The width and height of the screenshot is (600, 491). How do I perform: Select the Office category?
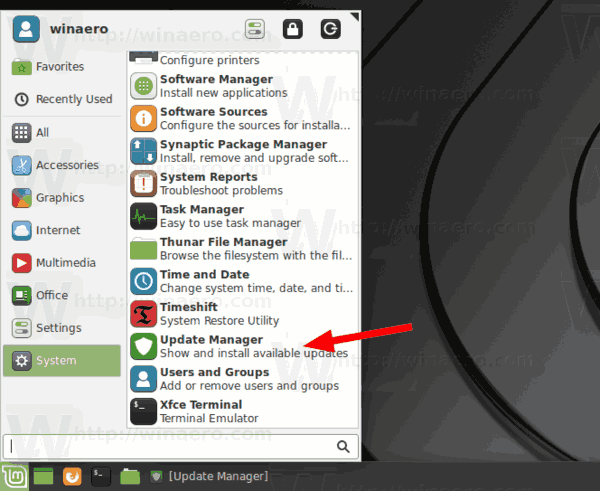point(62,295)
